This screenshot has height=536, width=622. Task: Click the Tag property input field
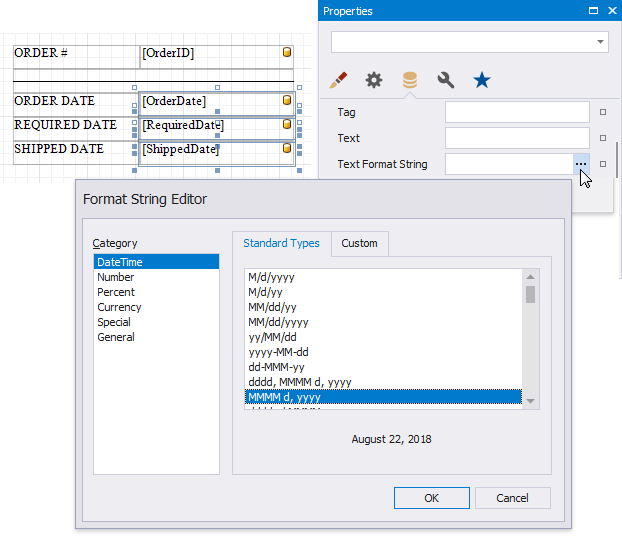[516, 113]
